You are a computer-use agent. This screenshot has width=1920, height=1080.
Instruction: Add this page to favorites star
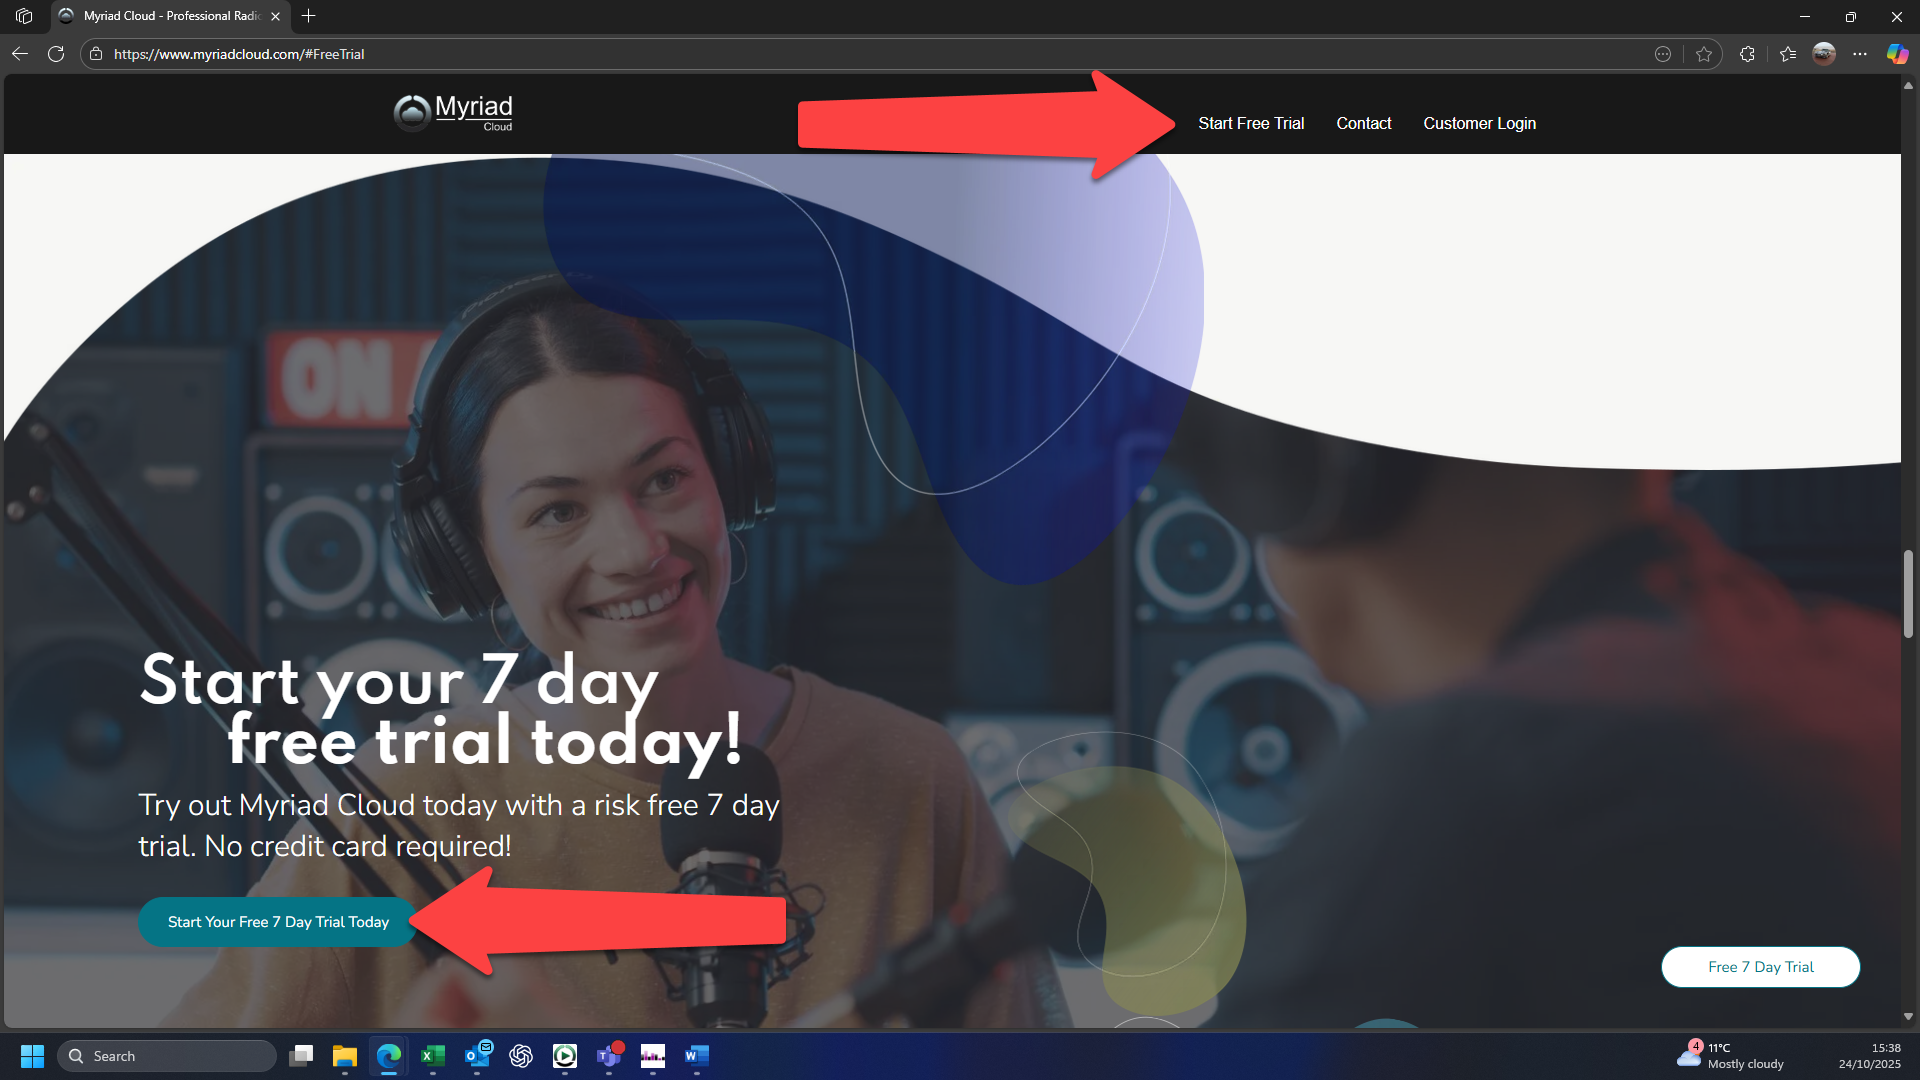(x=1704, y=54)
